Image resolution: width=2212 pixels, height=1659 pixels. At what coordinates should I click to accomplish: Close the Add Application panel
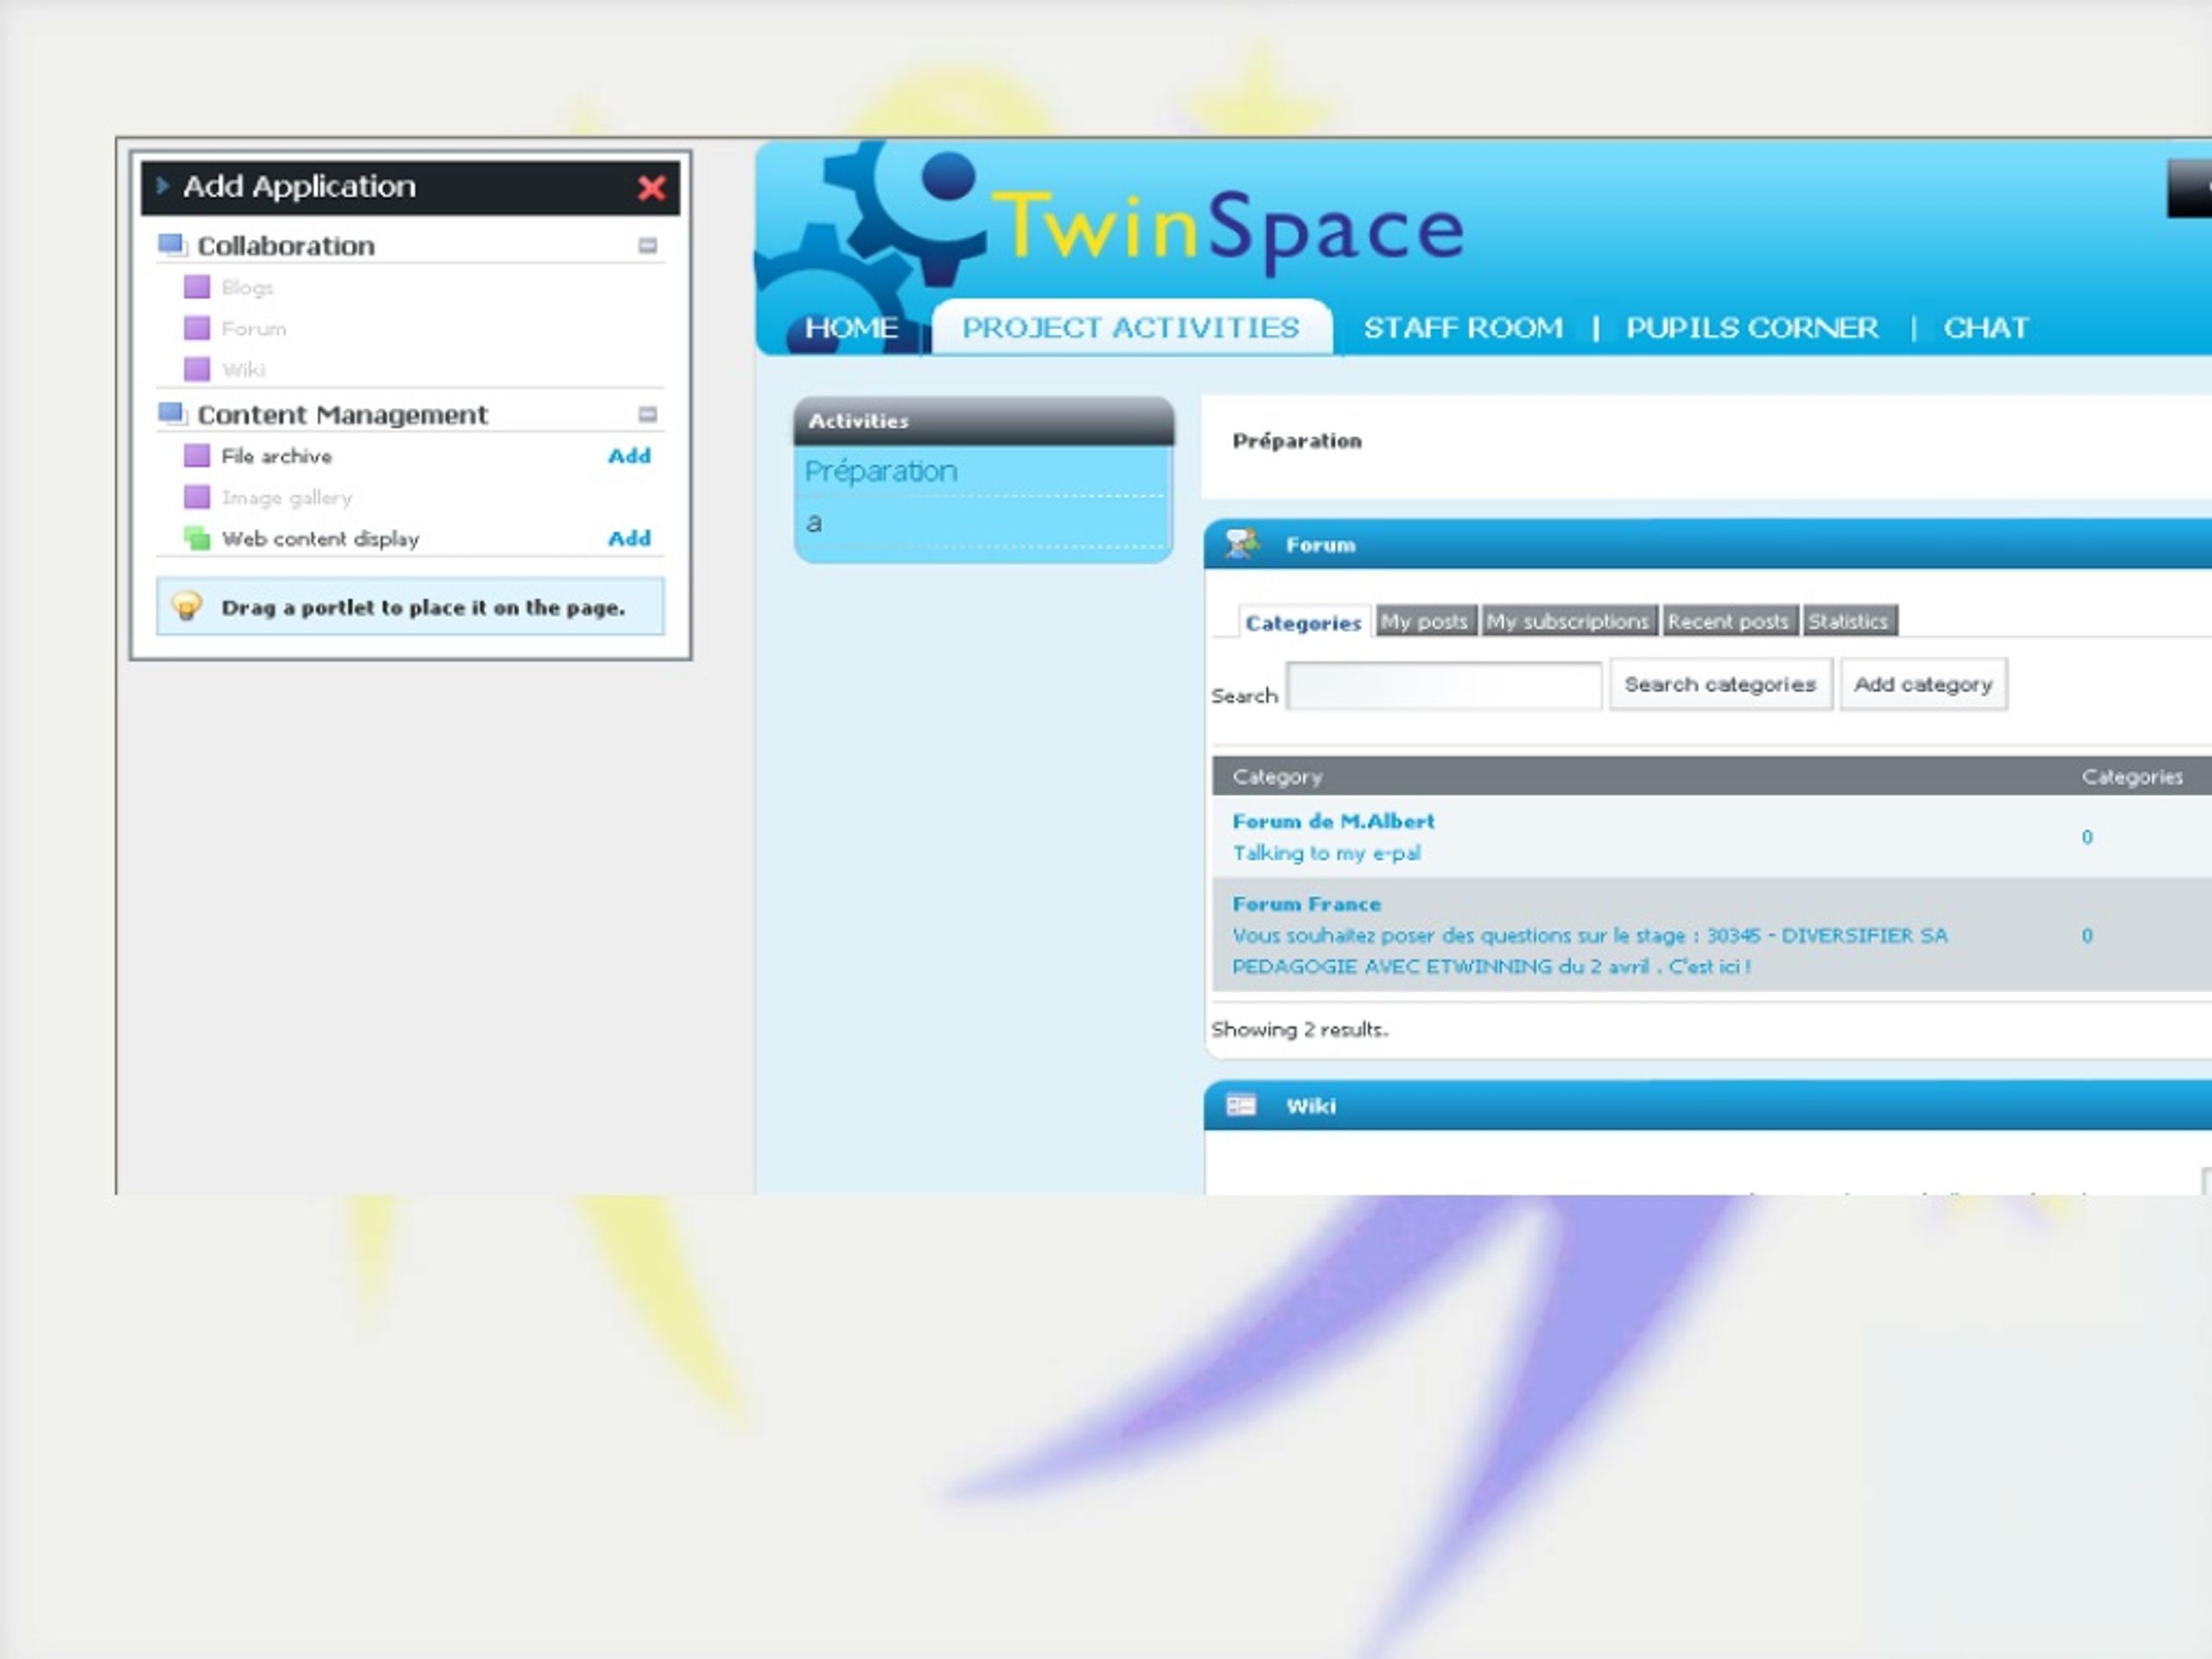tap(652, 187)
